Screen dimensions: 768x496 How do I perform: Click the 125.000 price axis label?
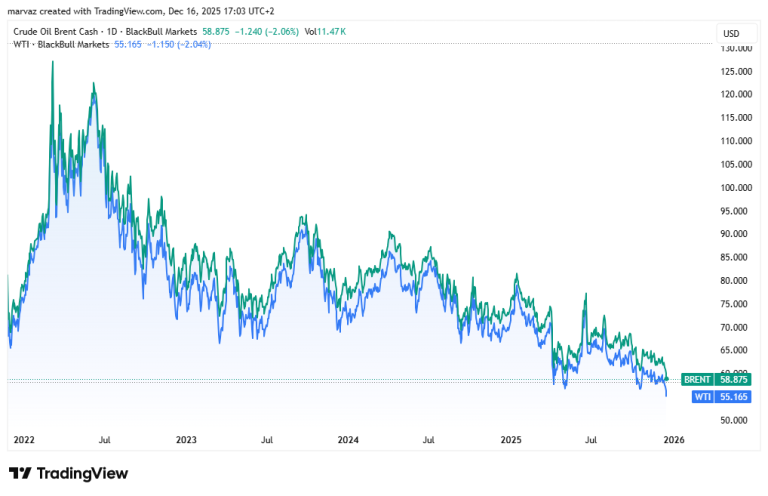(736, 71)
